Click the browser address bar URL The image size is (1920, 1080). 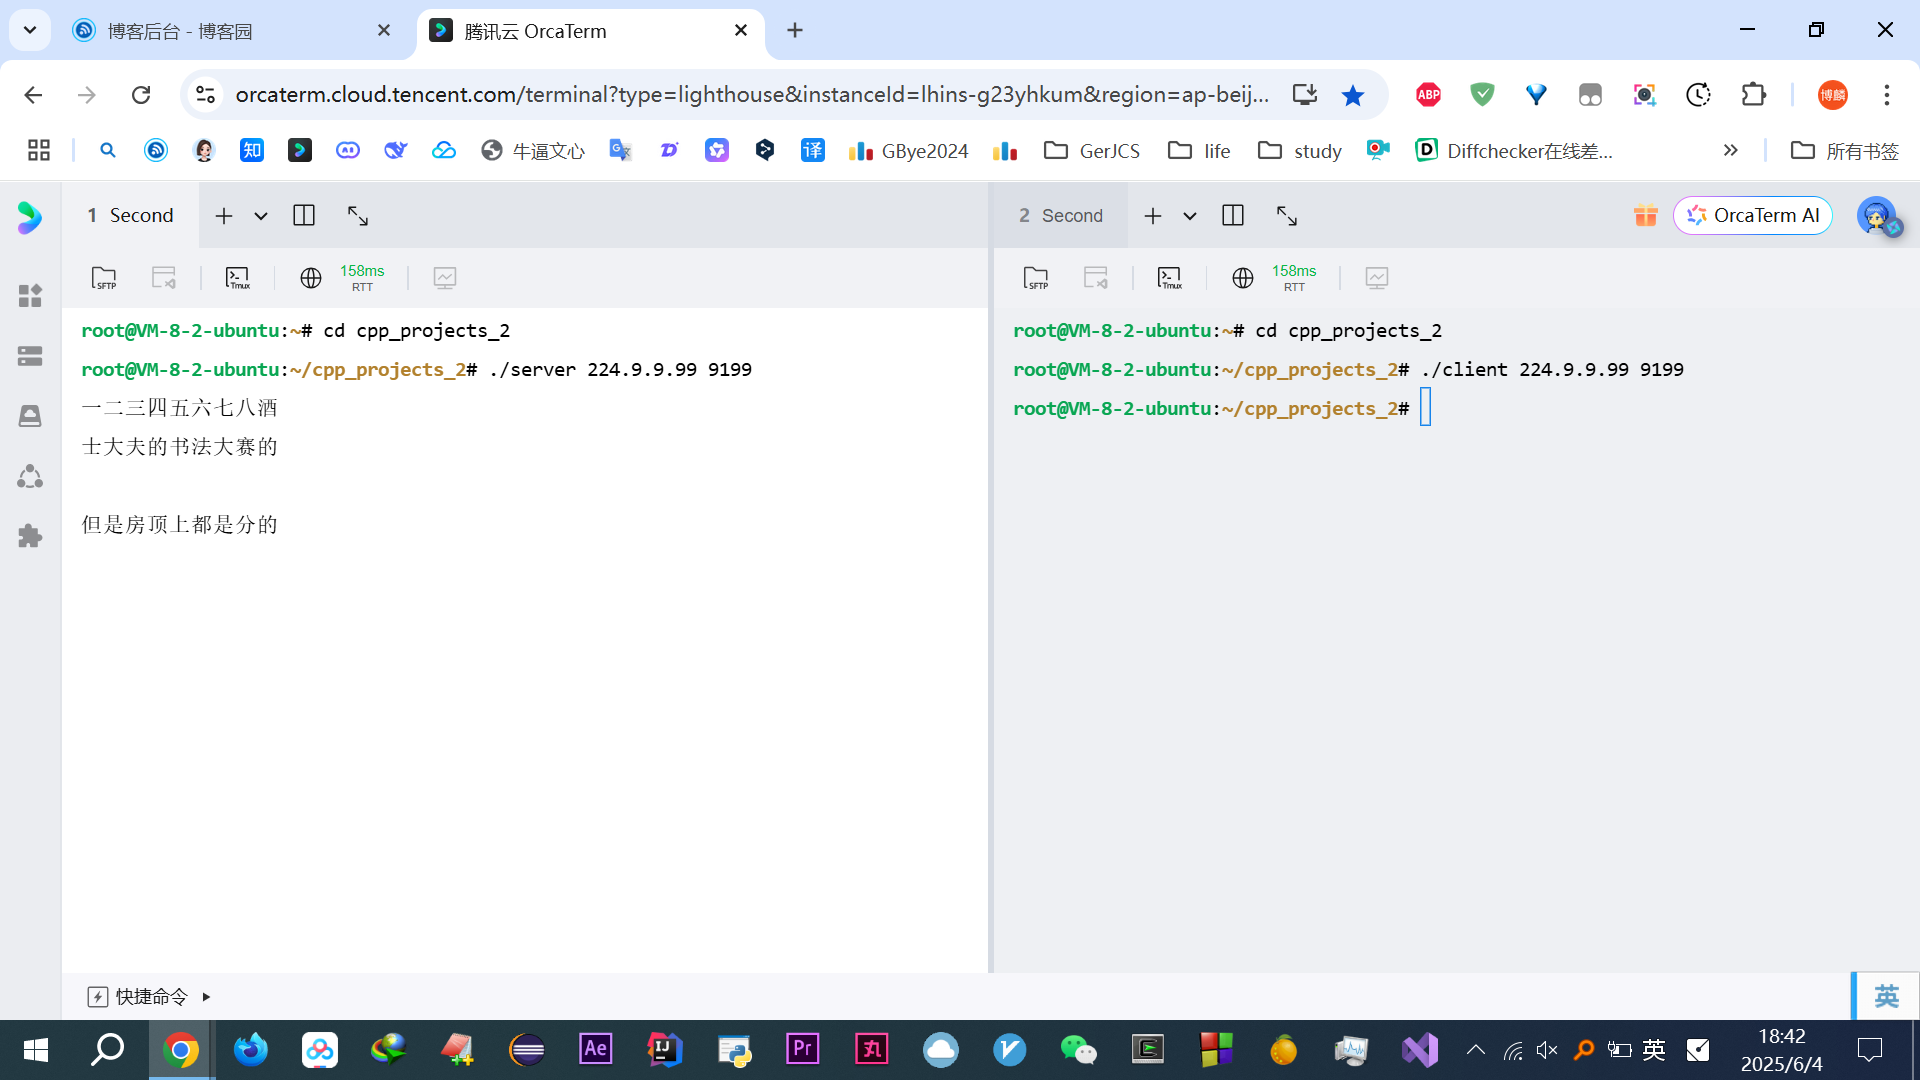[x=750, y=94]
